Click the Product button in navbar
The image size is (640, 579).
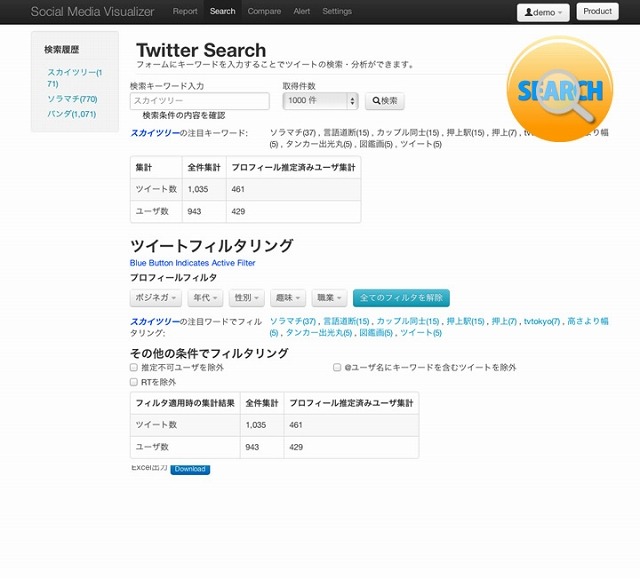click(x=597, y=12)
